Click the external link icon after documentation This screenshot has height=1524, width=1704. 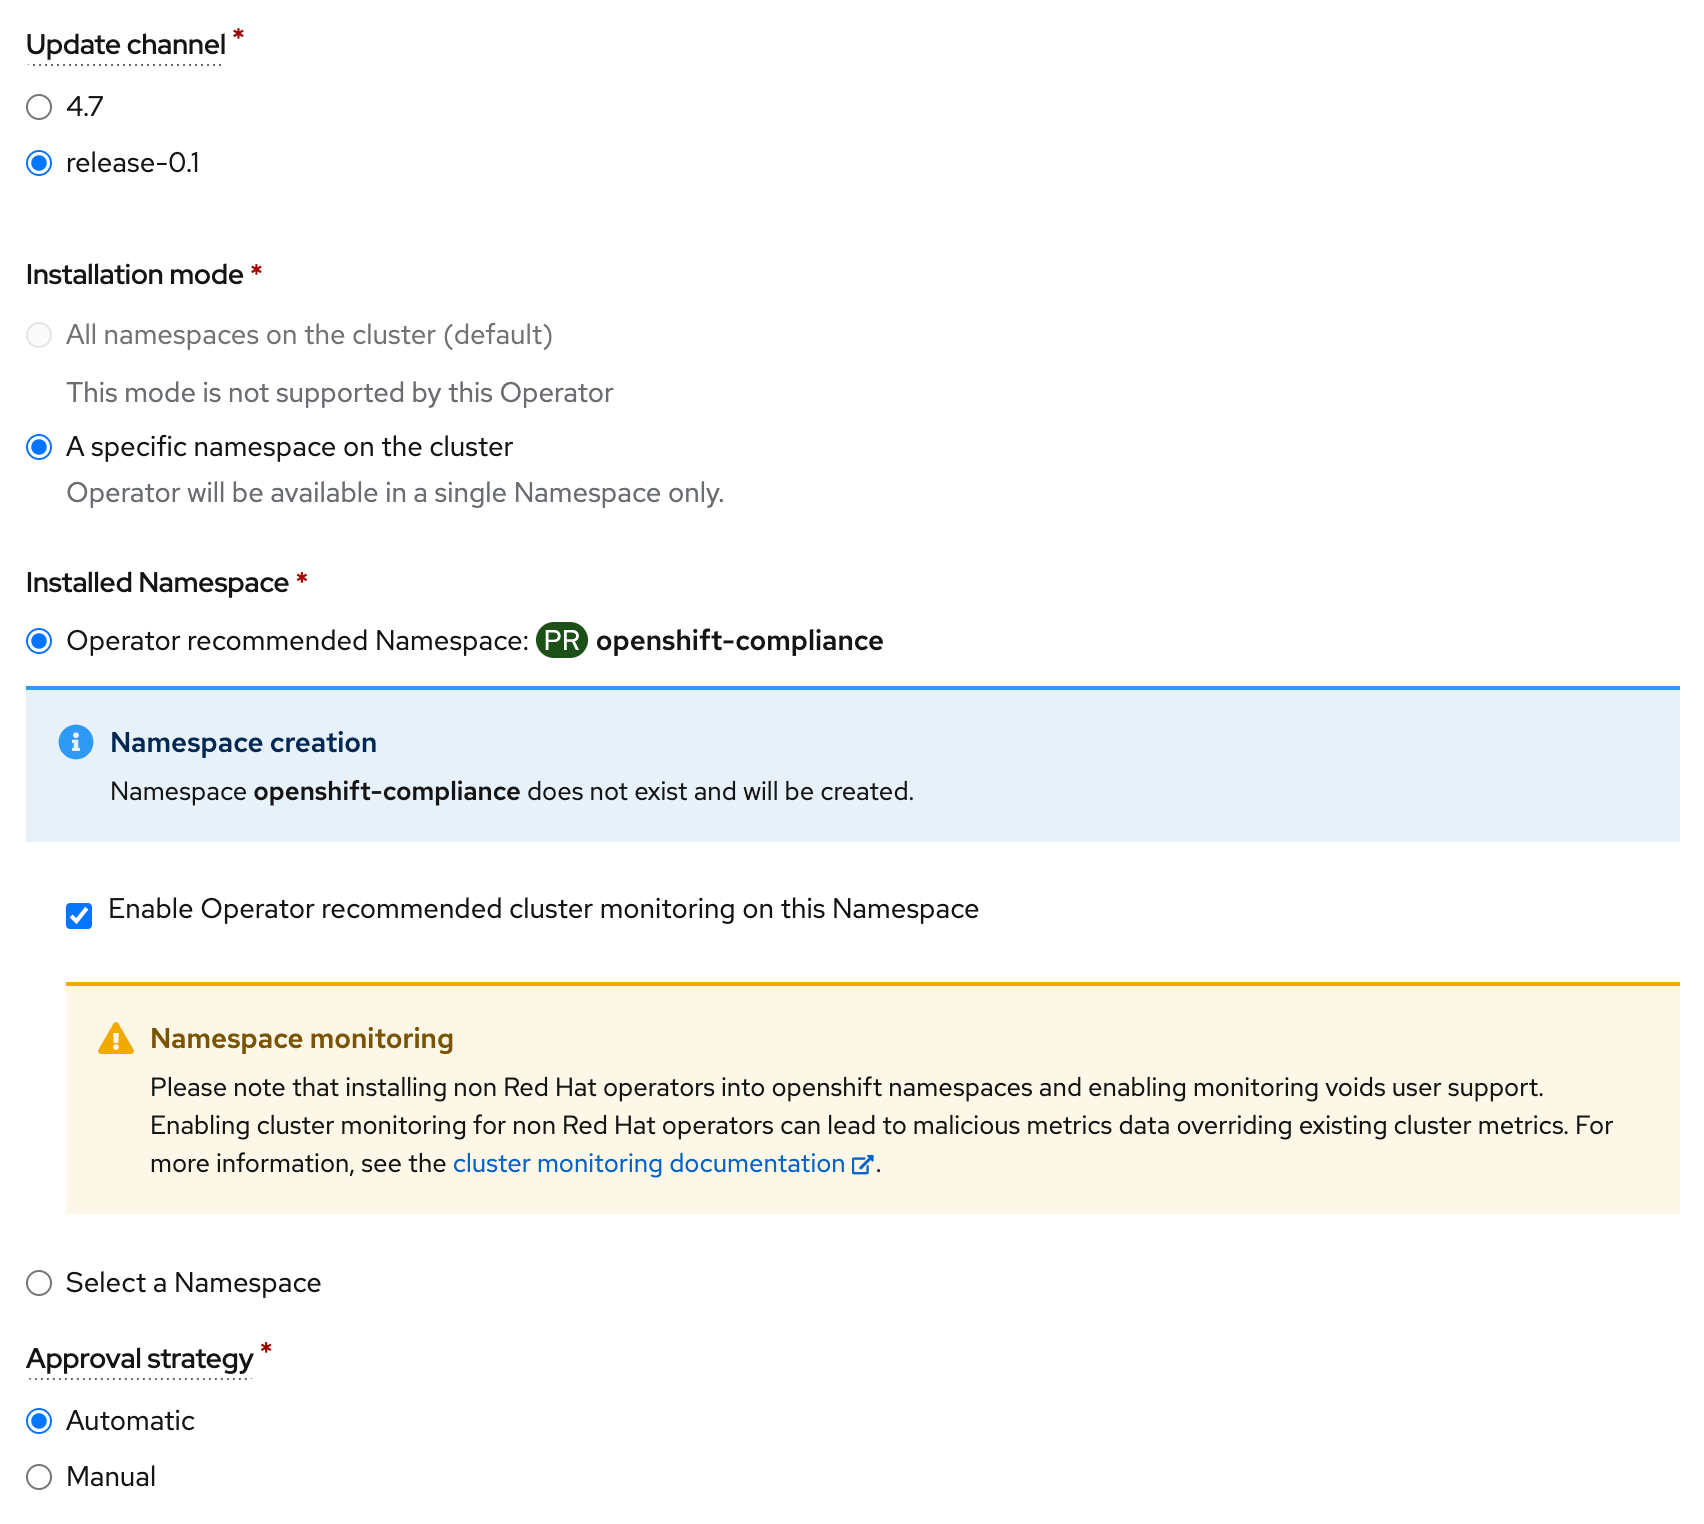[x=862, y=1165]
